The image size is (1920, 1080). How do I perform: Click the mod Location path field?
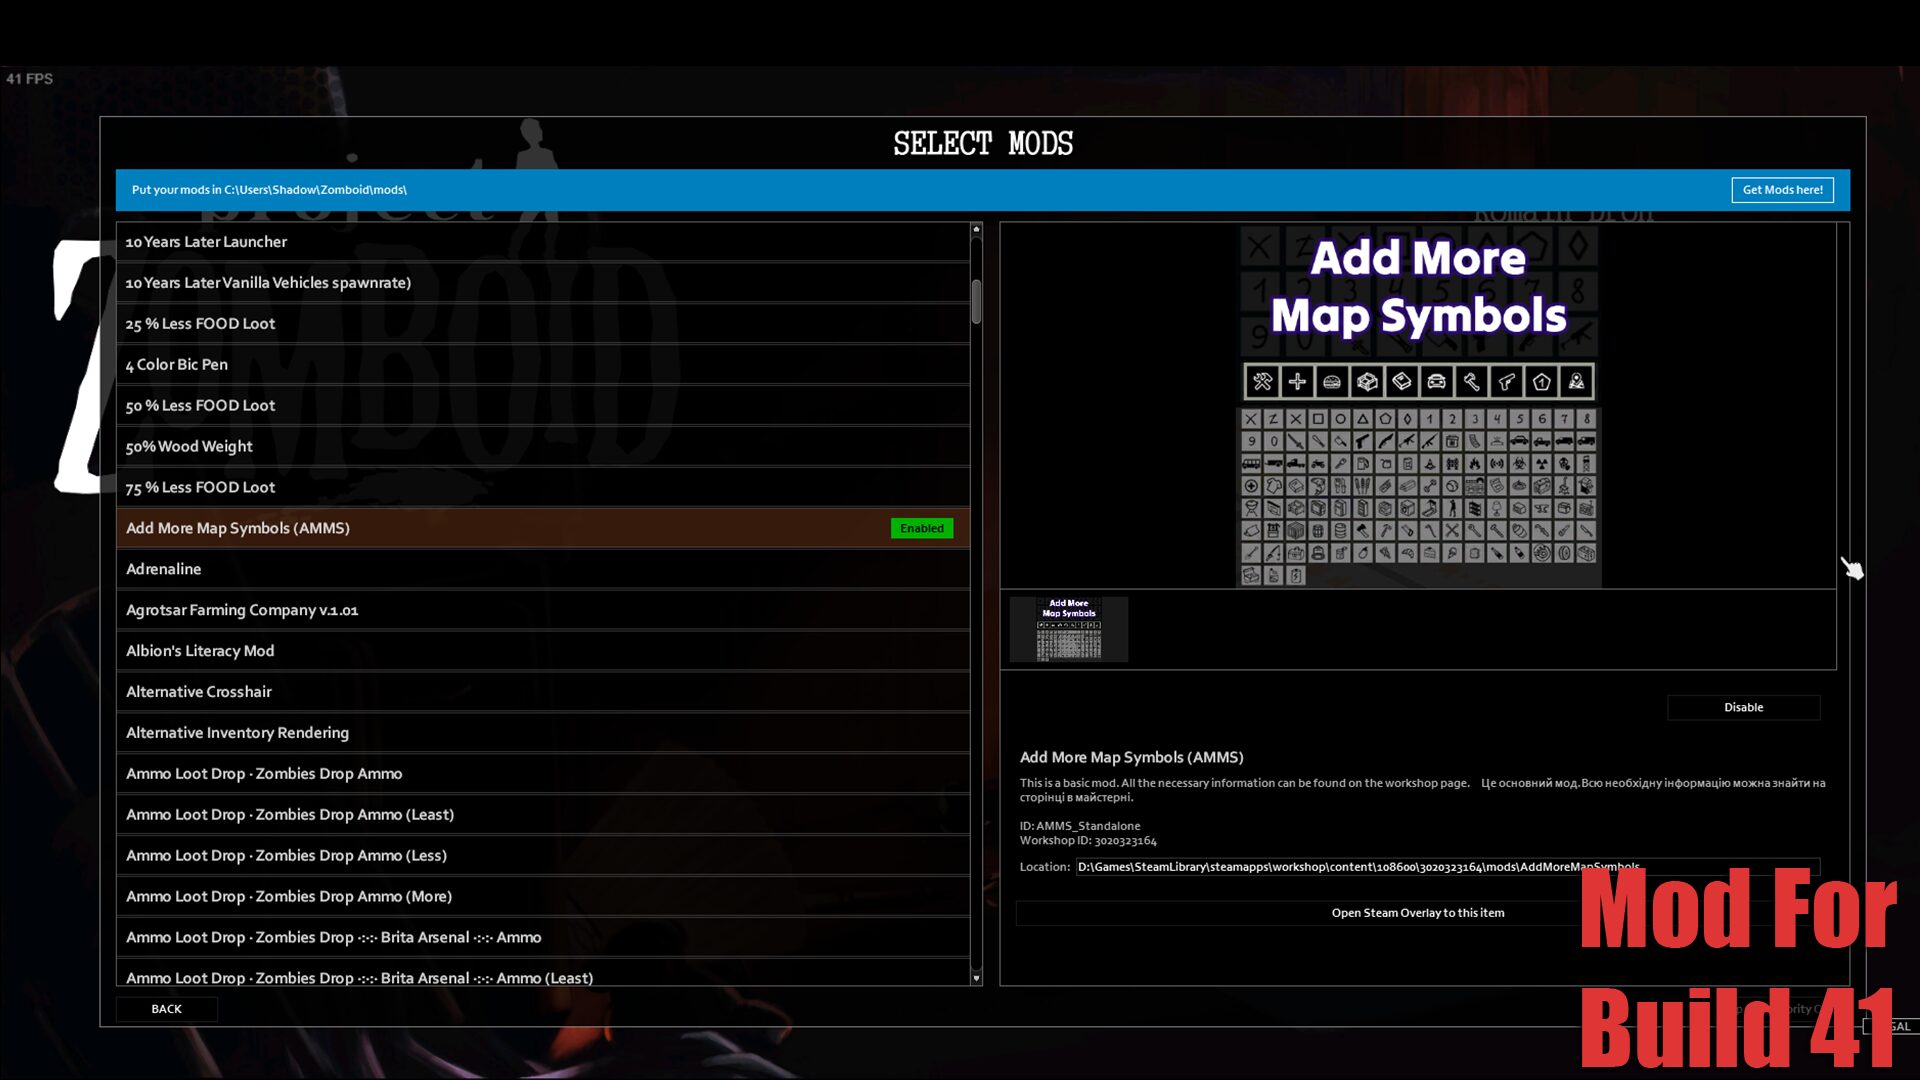(x=1447, y=867)
